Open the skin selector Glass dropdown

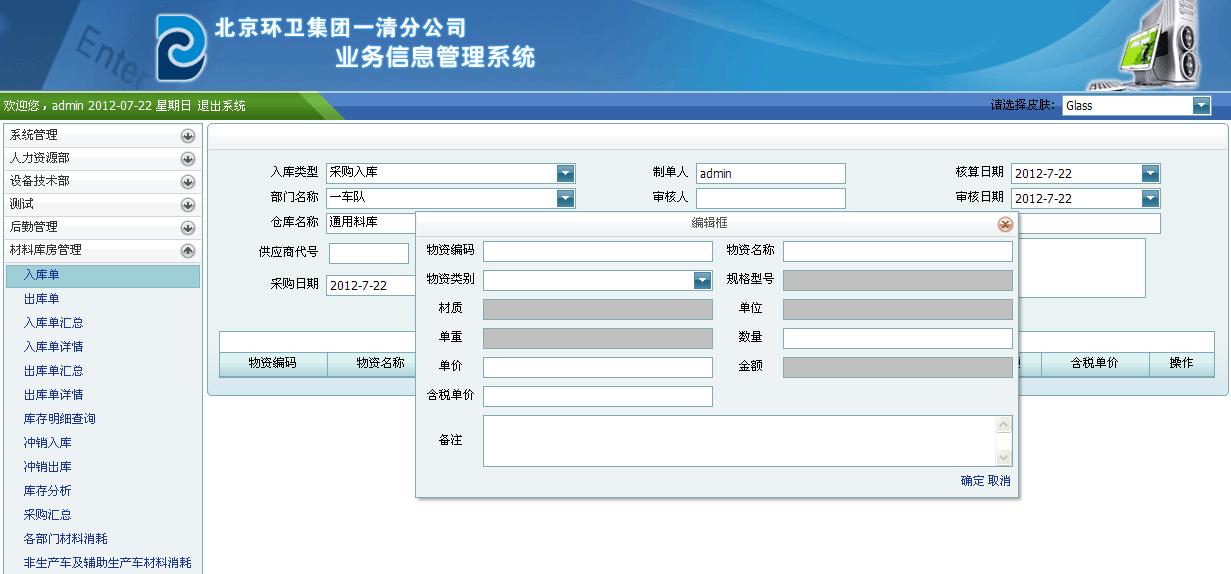[1201, 106]
